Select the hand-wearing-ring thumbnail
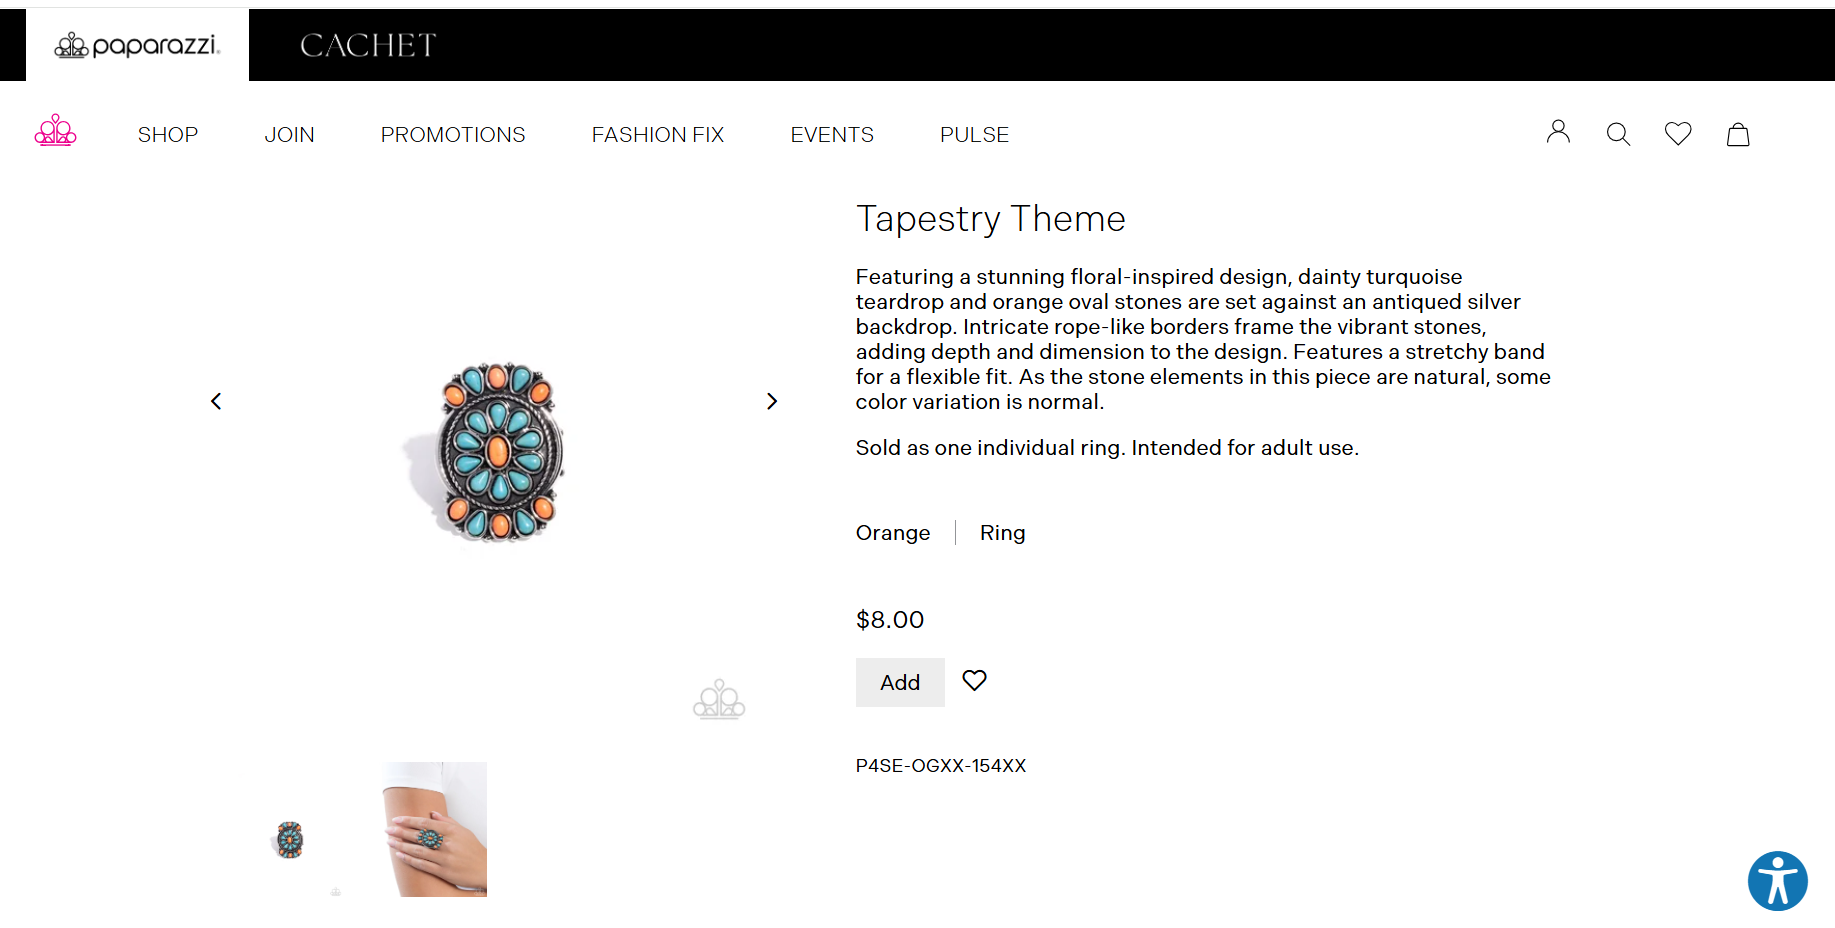Image resolution: width=1835 pixels, height=928 pixels. (x=435, y=829)
